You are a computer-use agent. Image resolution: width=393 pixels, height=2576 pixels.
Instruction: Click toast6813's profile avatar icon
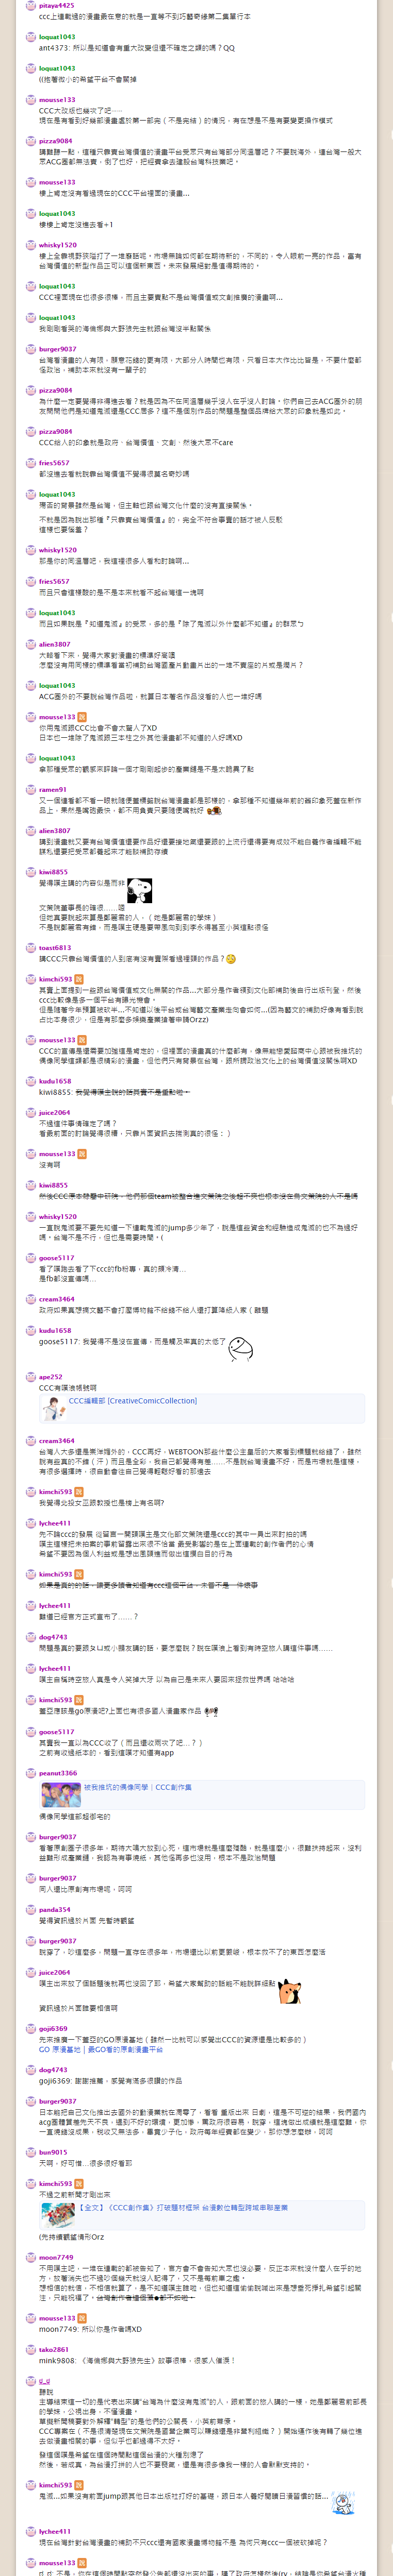[x=31, y=947]
